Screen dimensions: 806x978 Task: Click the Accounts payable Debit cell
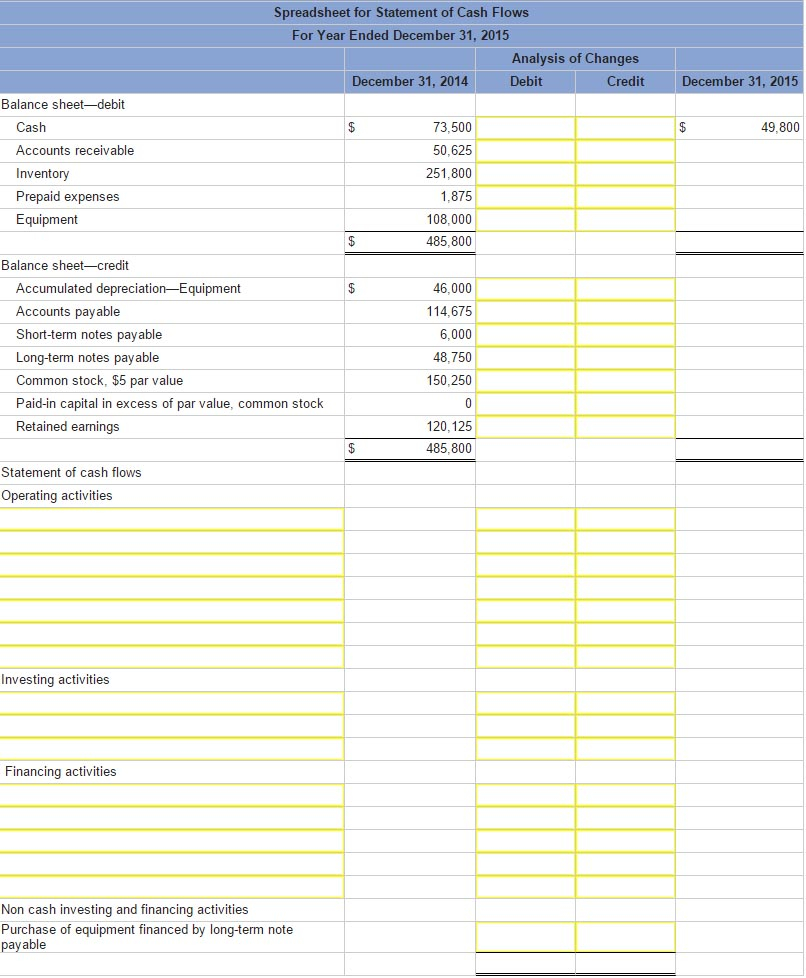click(525, 312)
